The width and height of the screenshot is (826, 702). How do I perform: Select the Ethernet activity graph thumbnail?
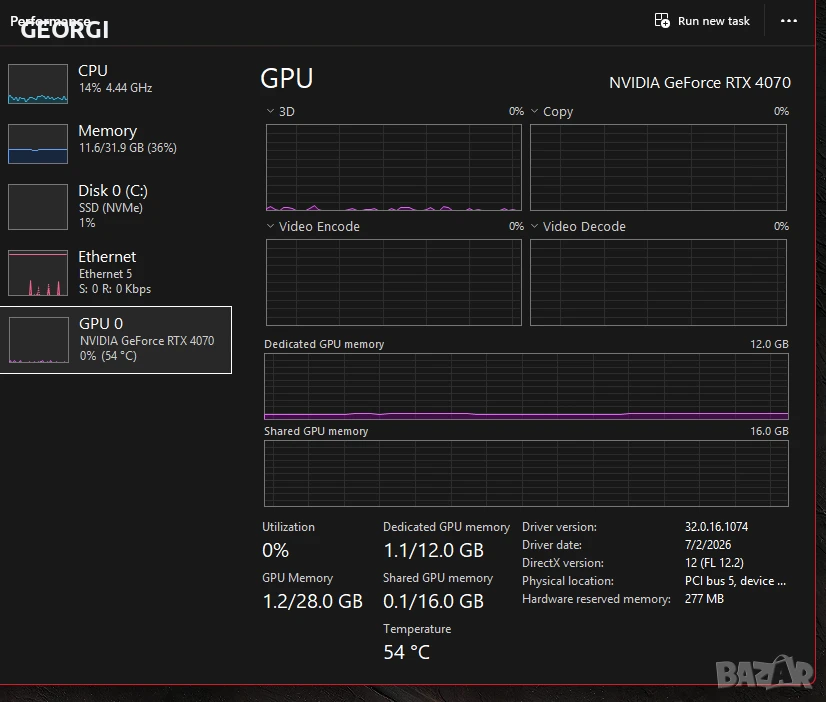[38, 273]
